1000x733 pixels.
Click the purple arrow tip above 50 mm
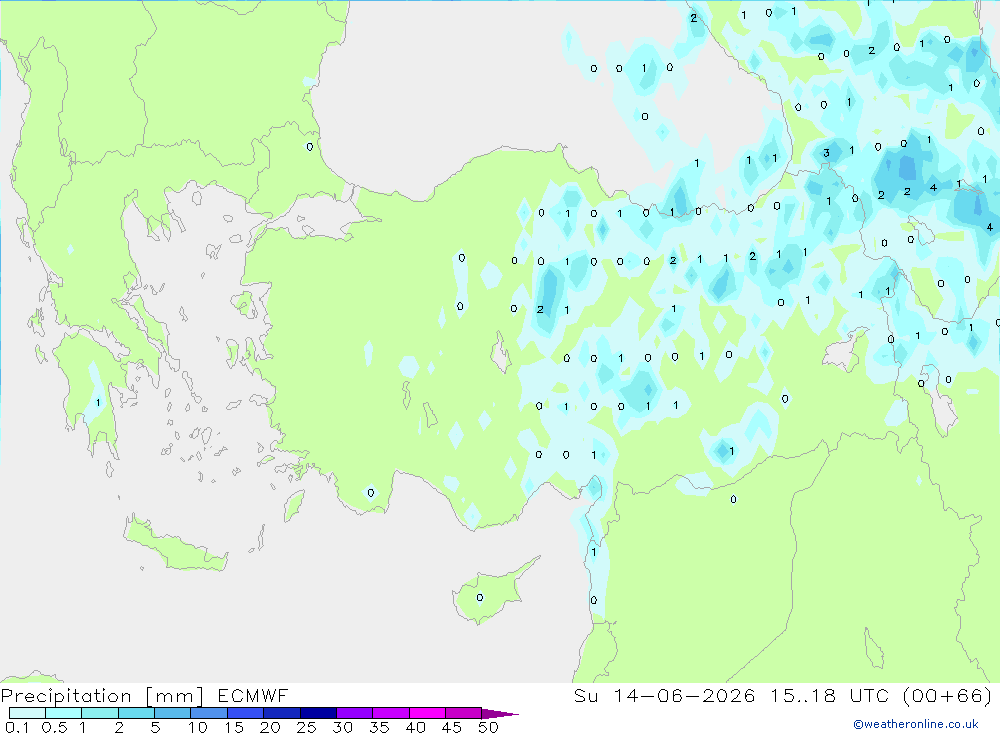(500, 714)
